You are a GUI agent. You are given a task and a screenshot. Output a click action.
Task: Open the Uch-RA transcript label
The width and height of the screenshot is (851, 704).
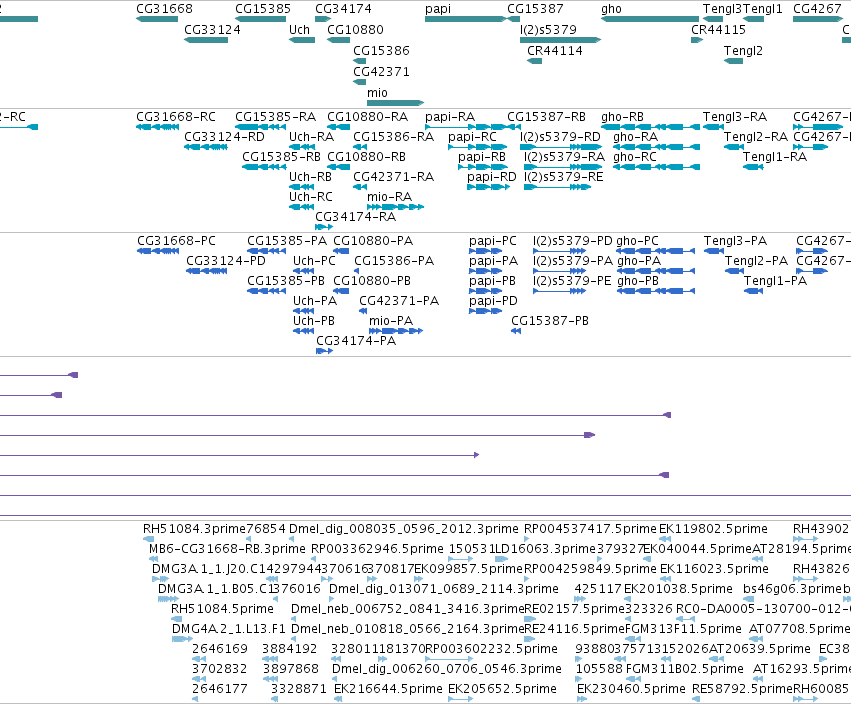point(311,137)
